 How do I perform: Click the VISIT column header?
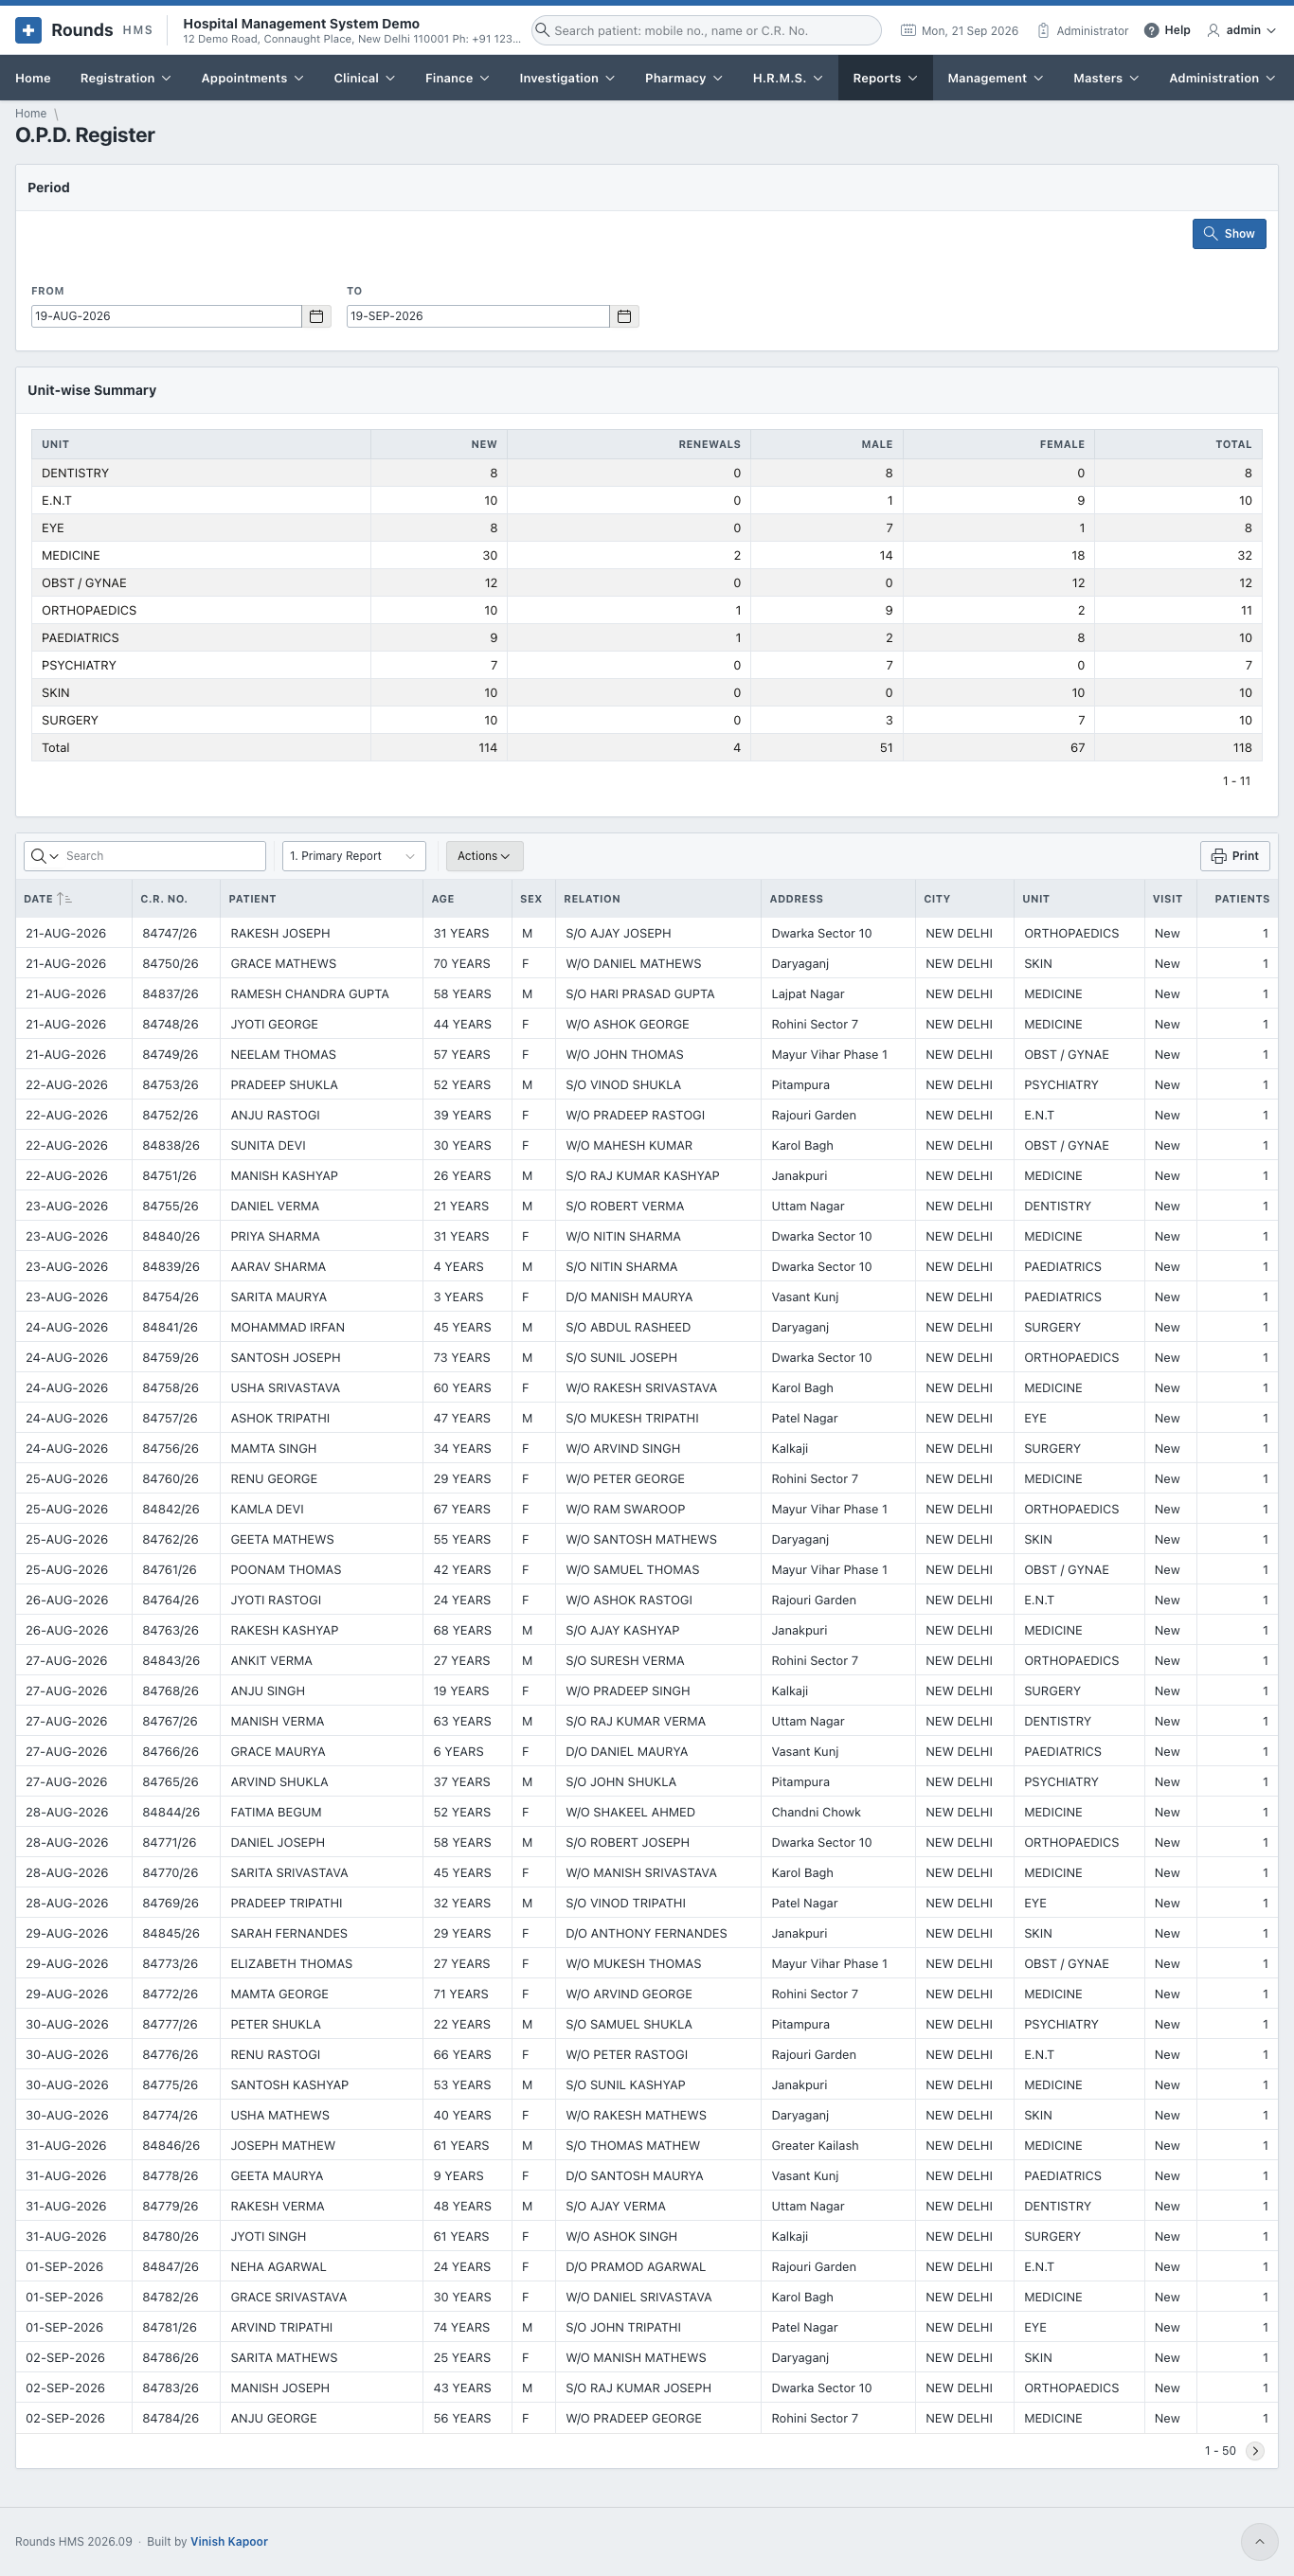point(1167,899)
